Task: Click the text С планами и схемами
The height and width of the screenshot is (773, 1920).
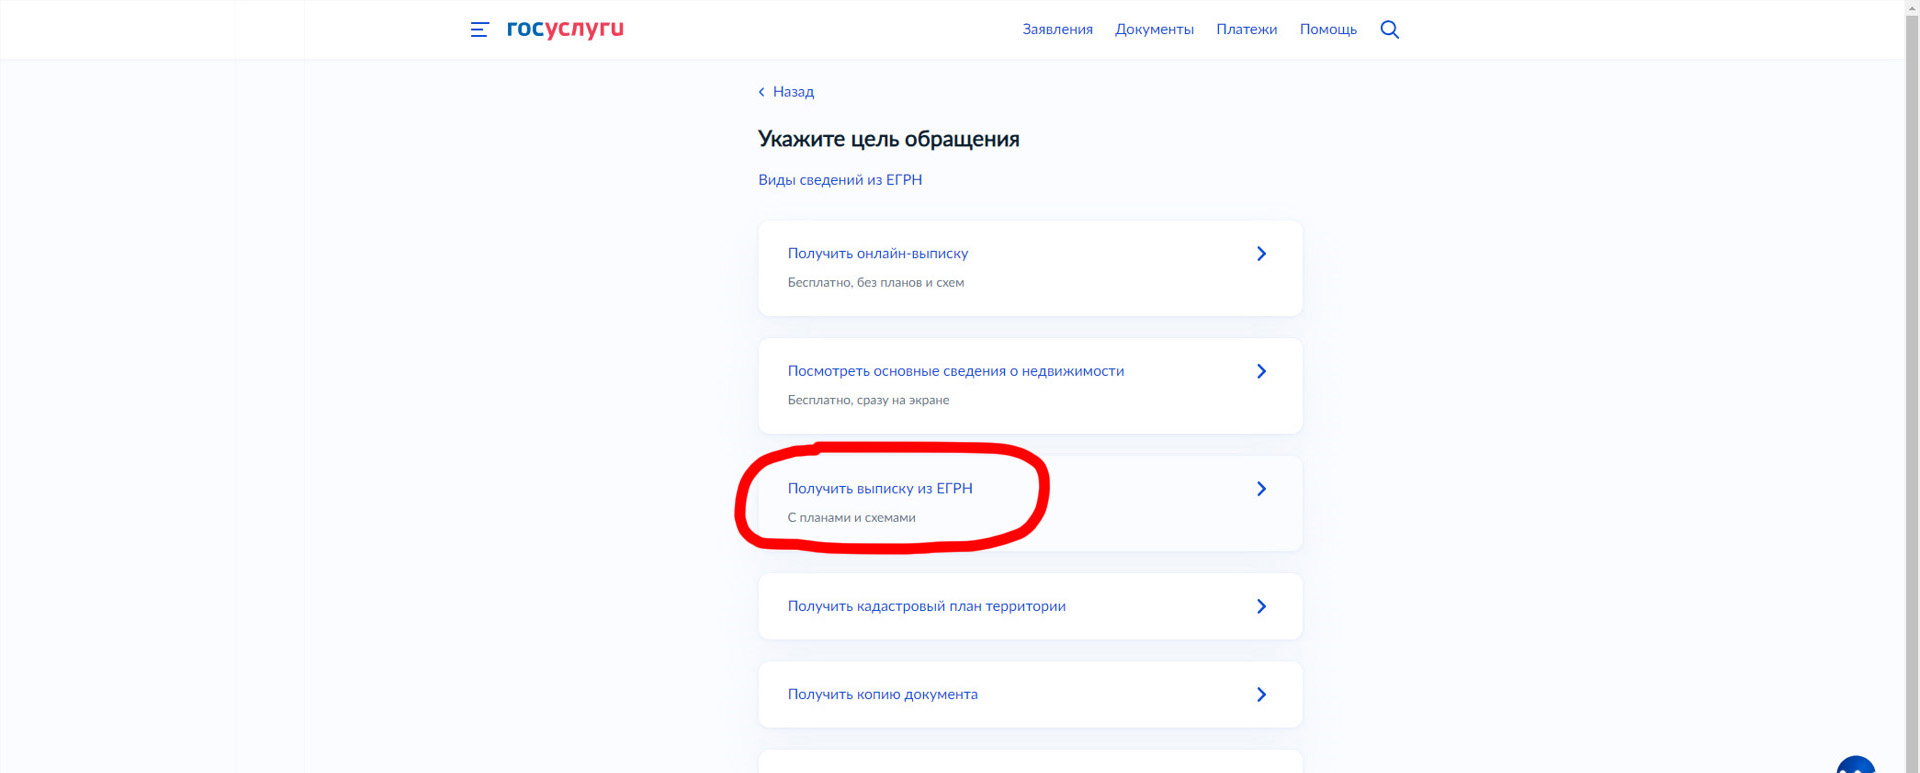Action: tap(851, 518)
